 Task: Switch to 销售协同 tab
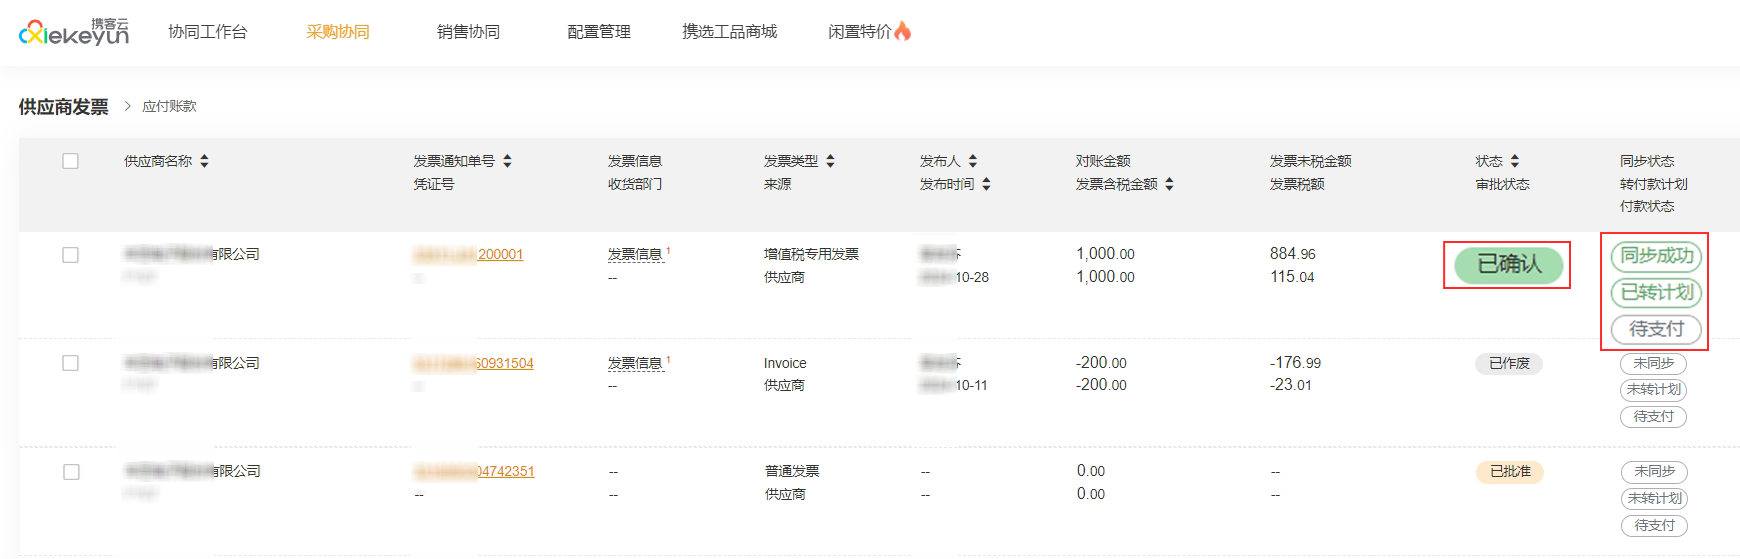coord(468,32)
